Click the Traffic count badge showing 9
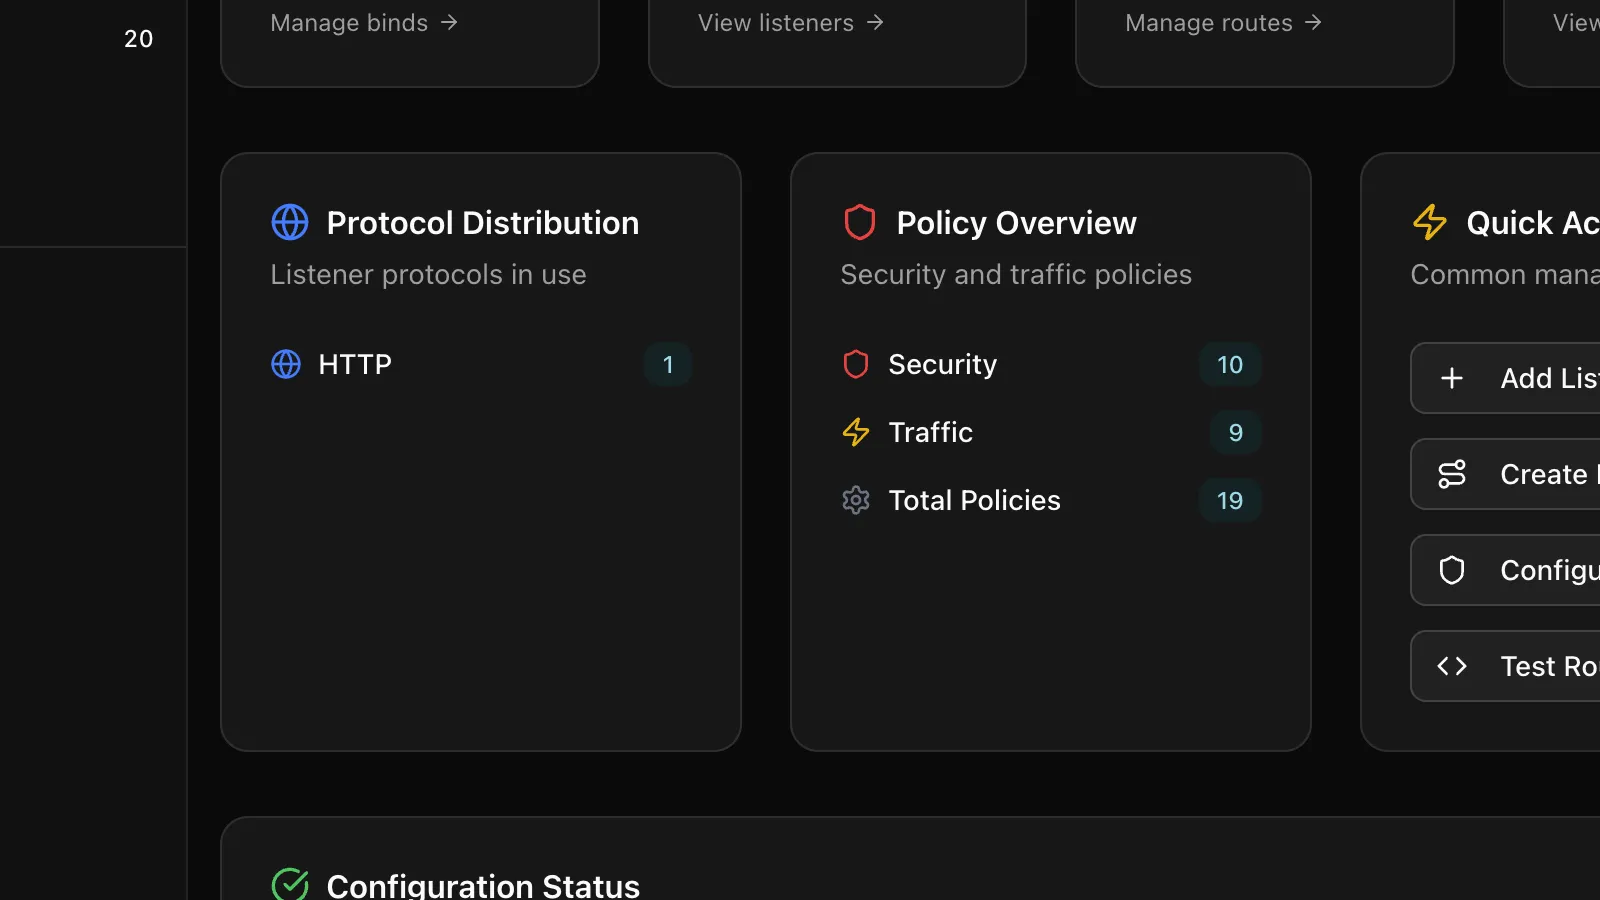The height and width of the screenshot is (900, 1600). pos(1236,432)
